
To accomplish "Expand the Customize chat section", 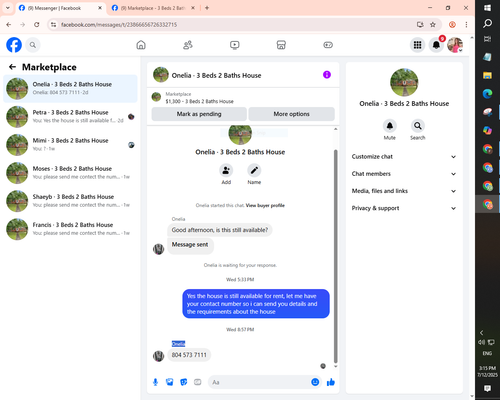I will [x=404, y=157].
